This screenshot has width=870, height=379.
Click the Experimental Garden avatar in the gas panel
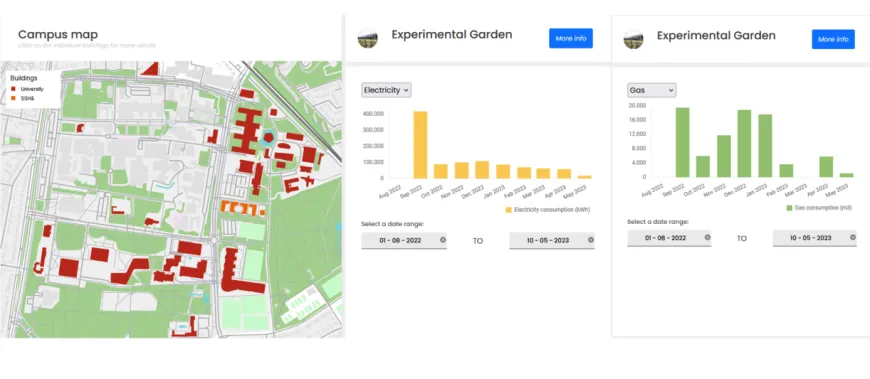point(633,40)
